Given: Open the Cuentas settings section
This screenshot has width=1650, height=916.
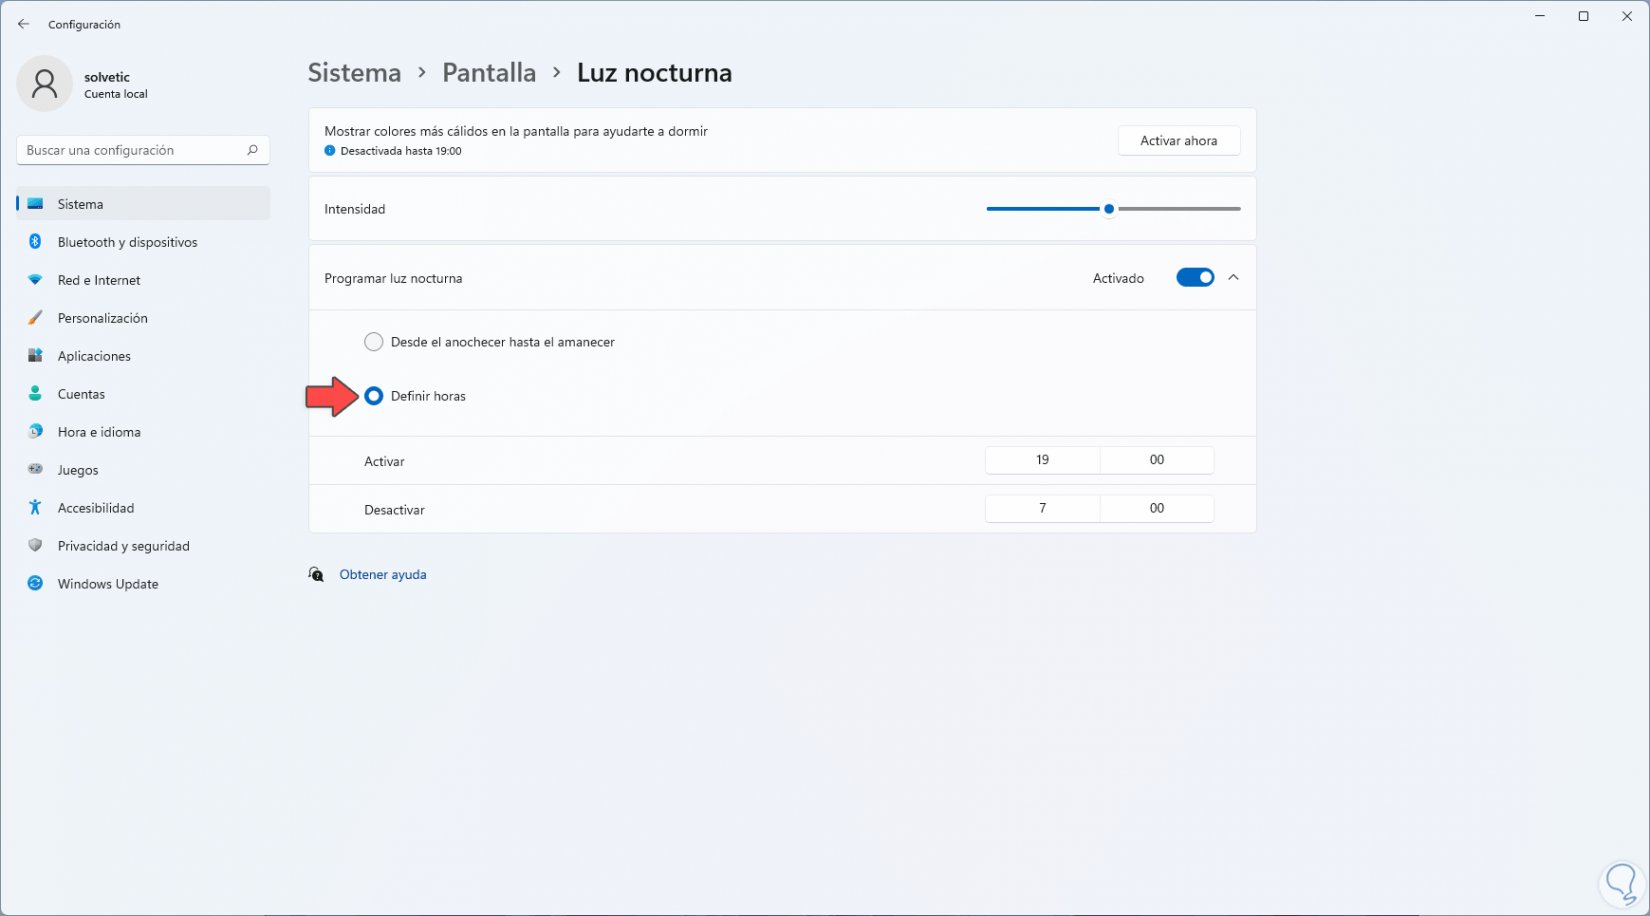Looking at the screenshot, I should click(81, 394).
